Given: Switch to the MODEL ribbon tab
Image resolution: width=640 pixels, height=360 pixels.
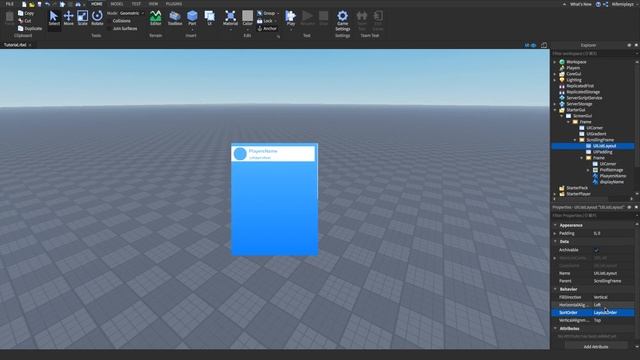Looking at the screenshot, I should 117,4.
